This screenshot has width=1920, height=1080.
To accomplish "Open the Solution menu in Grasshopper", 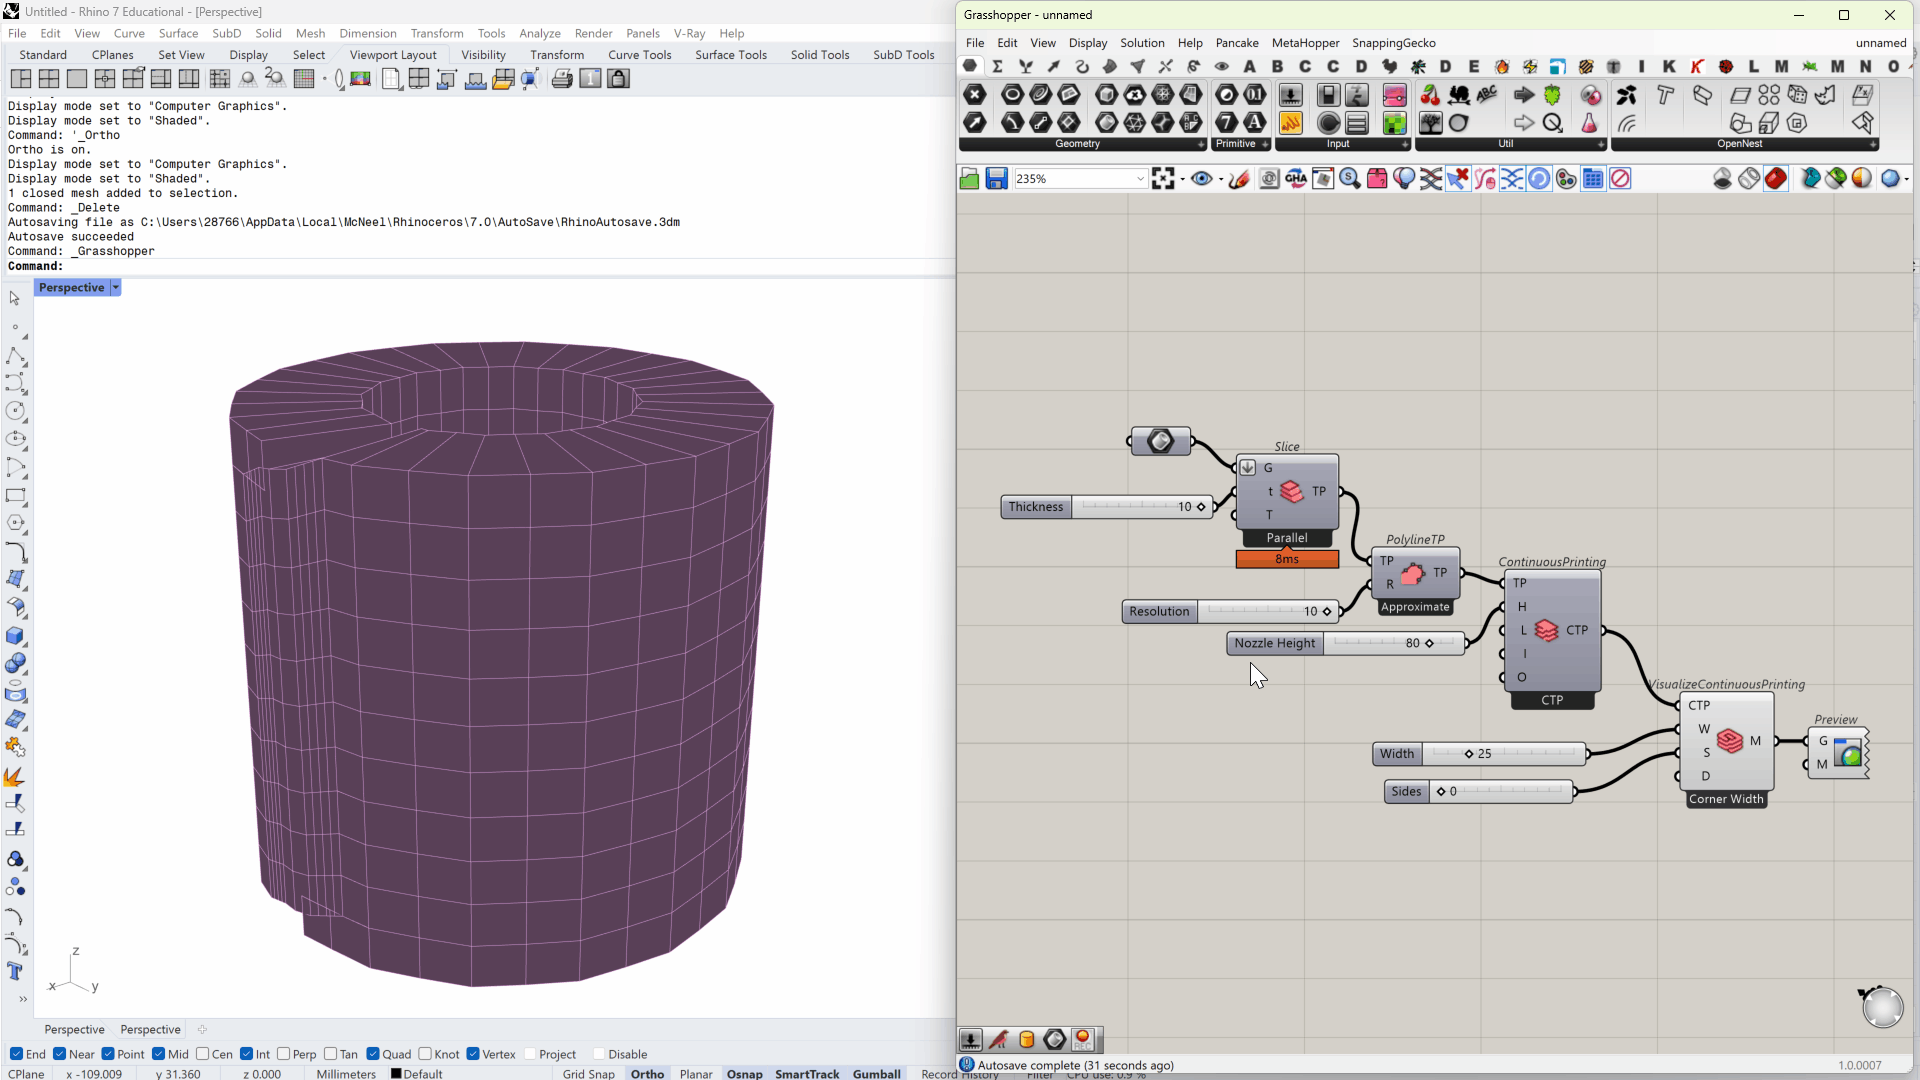I will 1141,43.
